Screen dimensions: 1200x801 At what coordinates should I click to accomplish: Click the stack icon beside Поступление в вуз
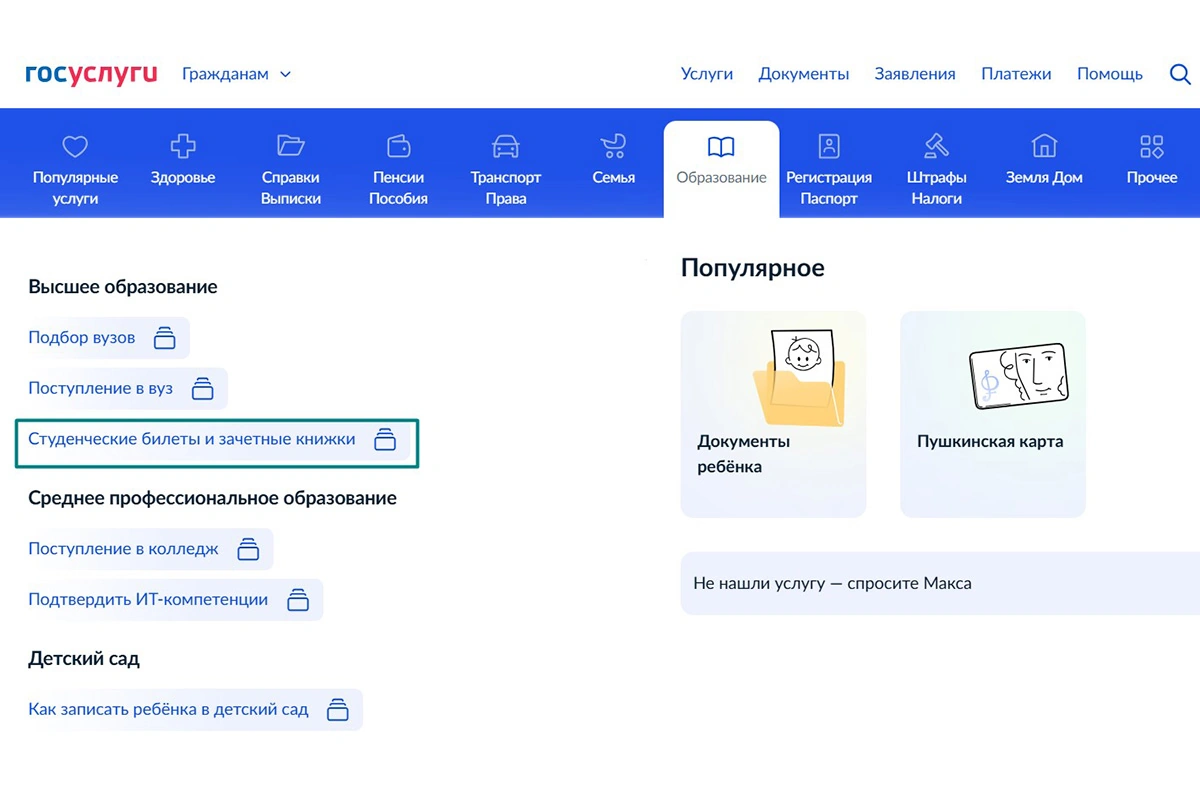[x=203, y=389]
